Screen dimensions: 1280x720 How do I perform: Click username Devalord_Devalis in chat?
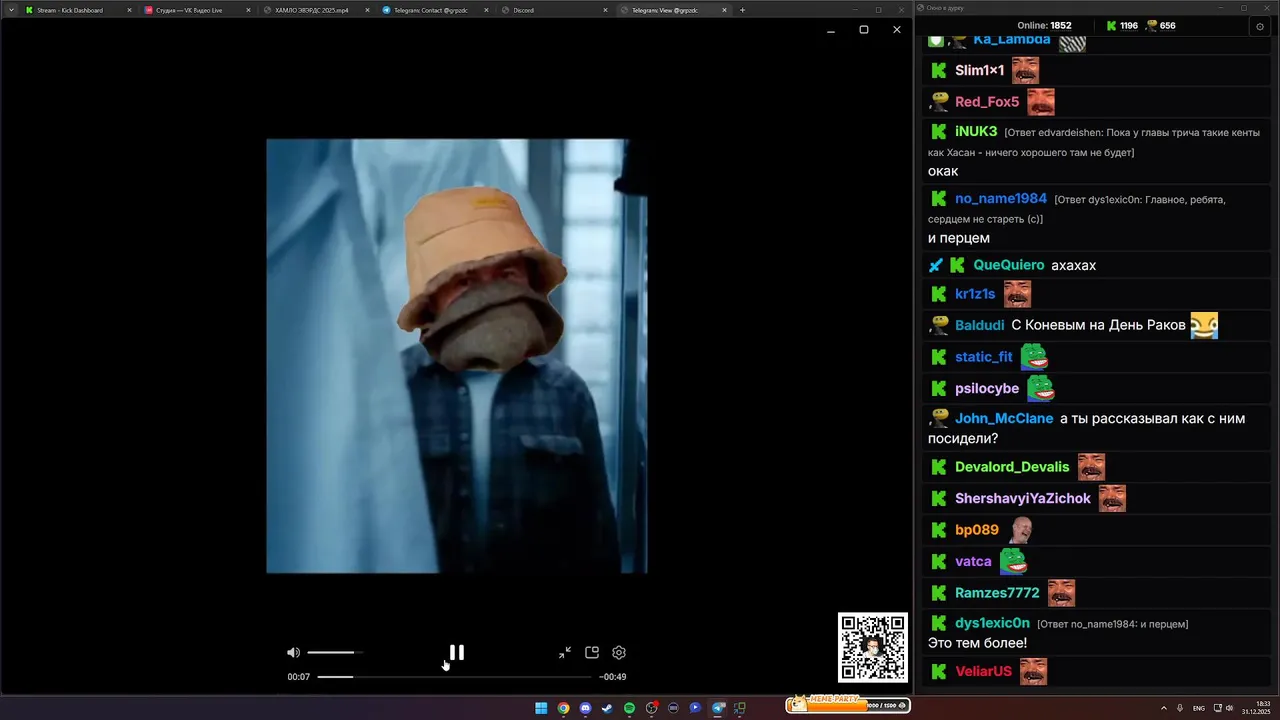(x=1012, y=467)
